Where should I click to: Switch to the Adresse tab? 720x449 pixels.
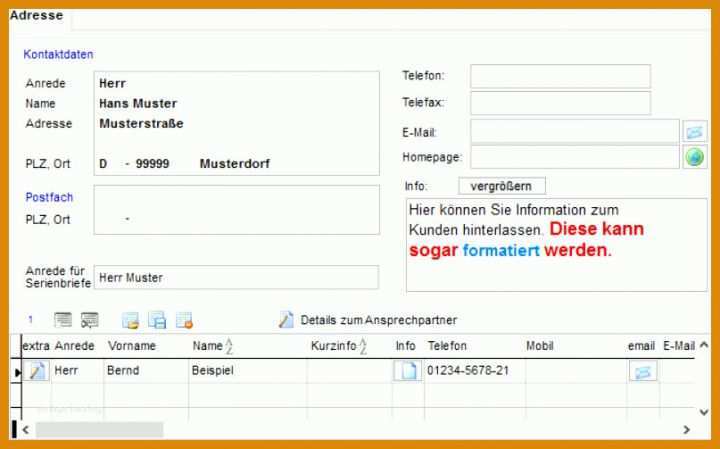pos(37,15)
